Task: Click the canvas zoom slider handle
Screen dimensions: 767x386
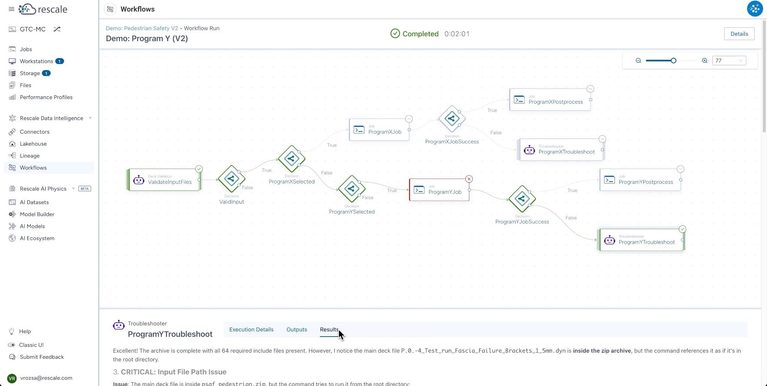Action: tap(674, 61)
